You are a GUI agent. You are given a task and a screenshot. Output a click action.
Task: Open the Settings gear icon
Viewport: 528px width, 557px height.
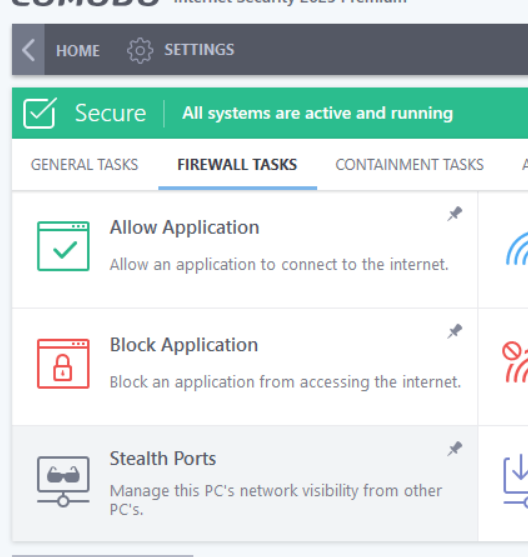(x=140, y=50)
